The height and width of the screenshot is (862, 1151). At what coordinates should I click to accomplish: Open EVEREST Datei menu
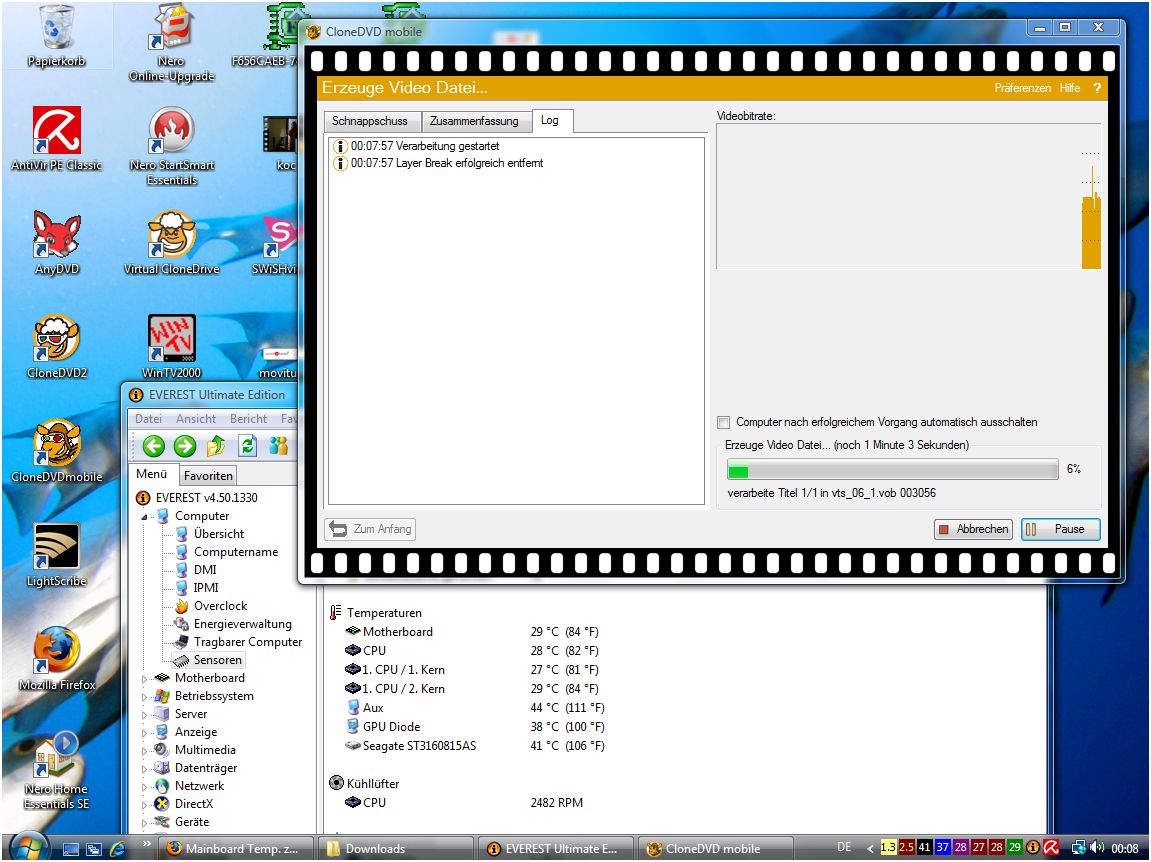point(148,419)
